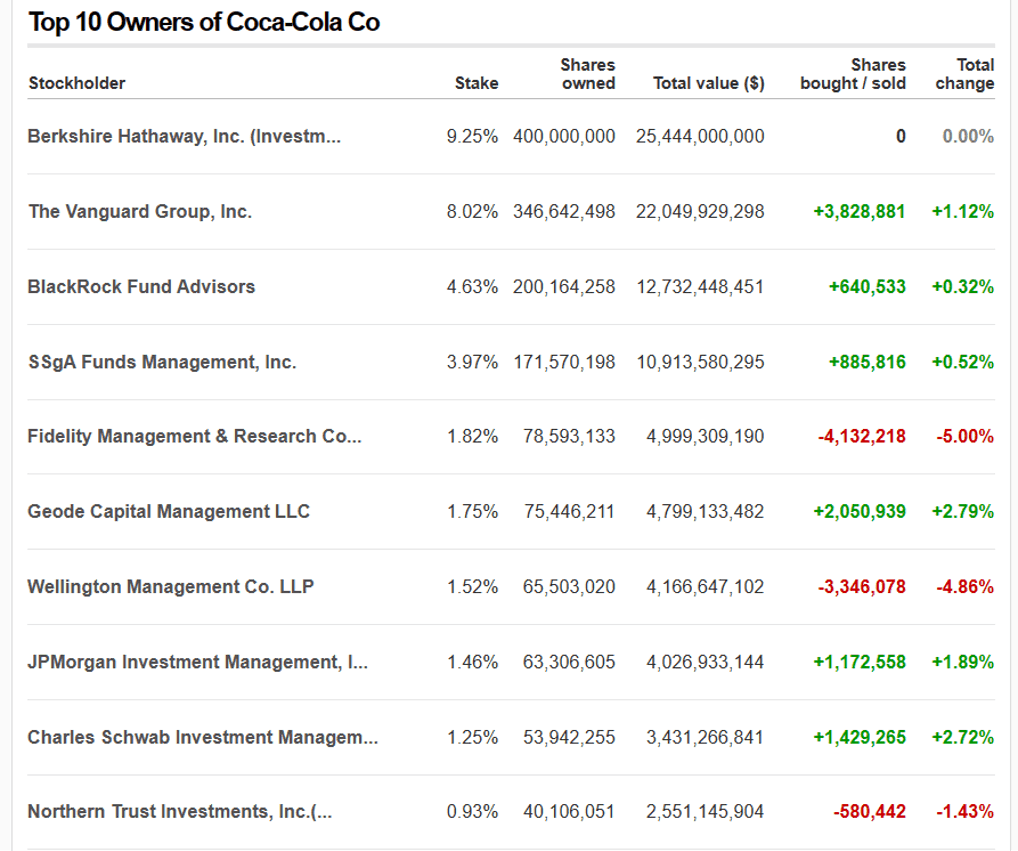1018x851 pixels.
Task: Click total value 4,799,133,482
Action: click(705, 512)
